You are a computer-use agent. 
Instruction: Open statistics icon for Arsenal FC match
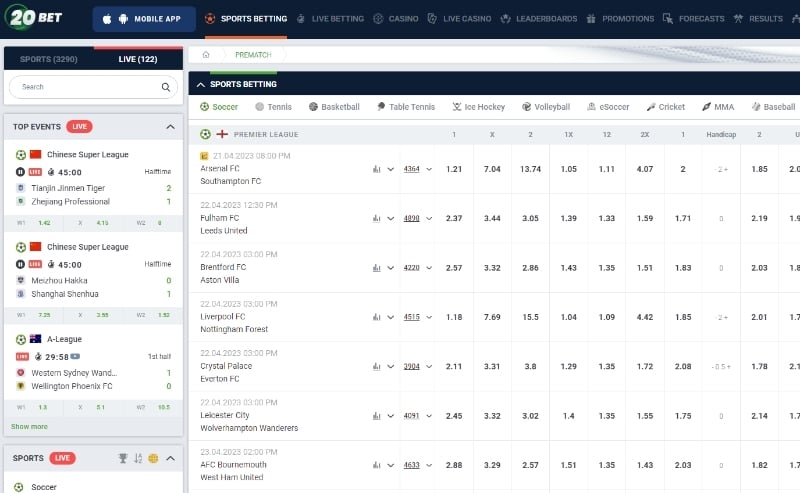tap(377, 169)
